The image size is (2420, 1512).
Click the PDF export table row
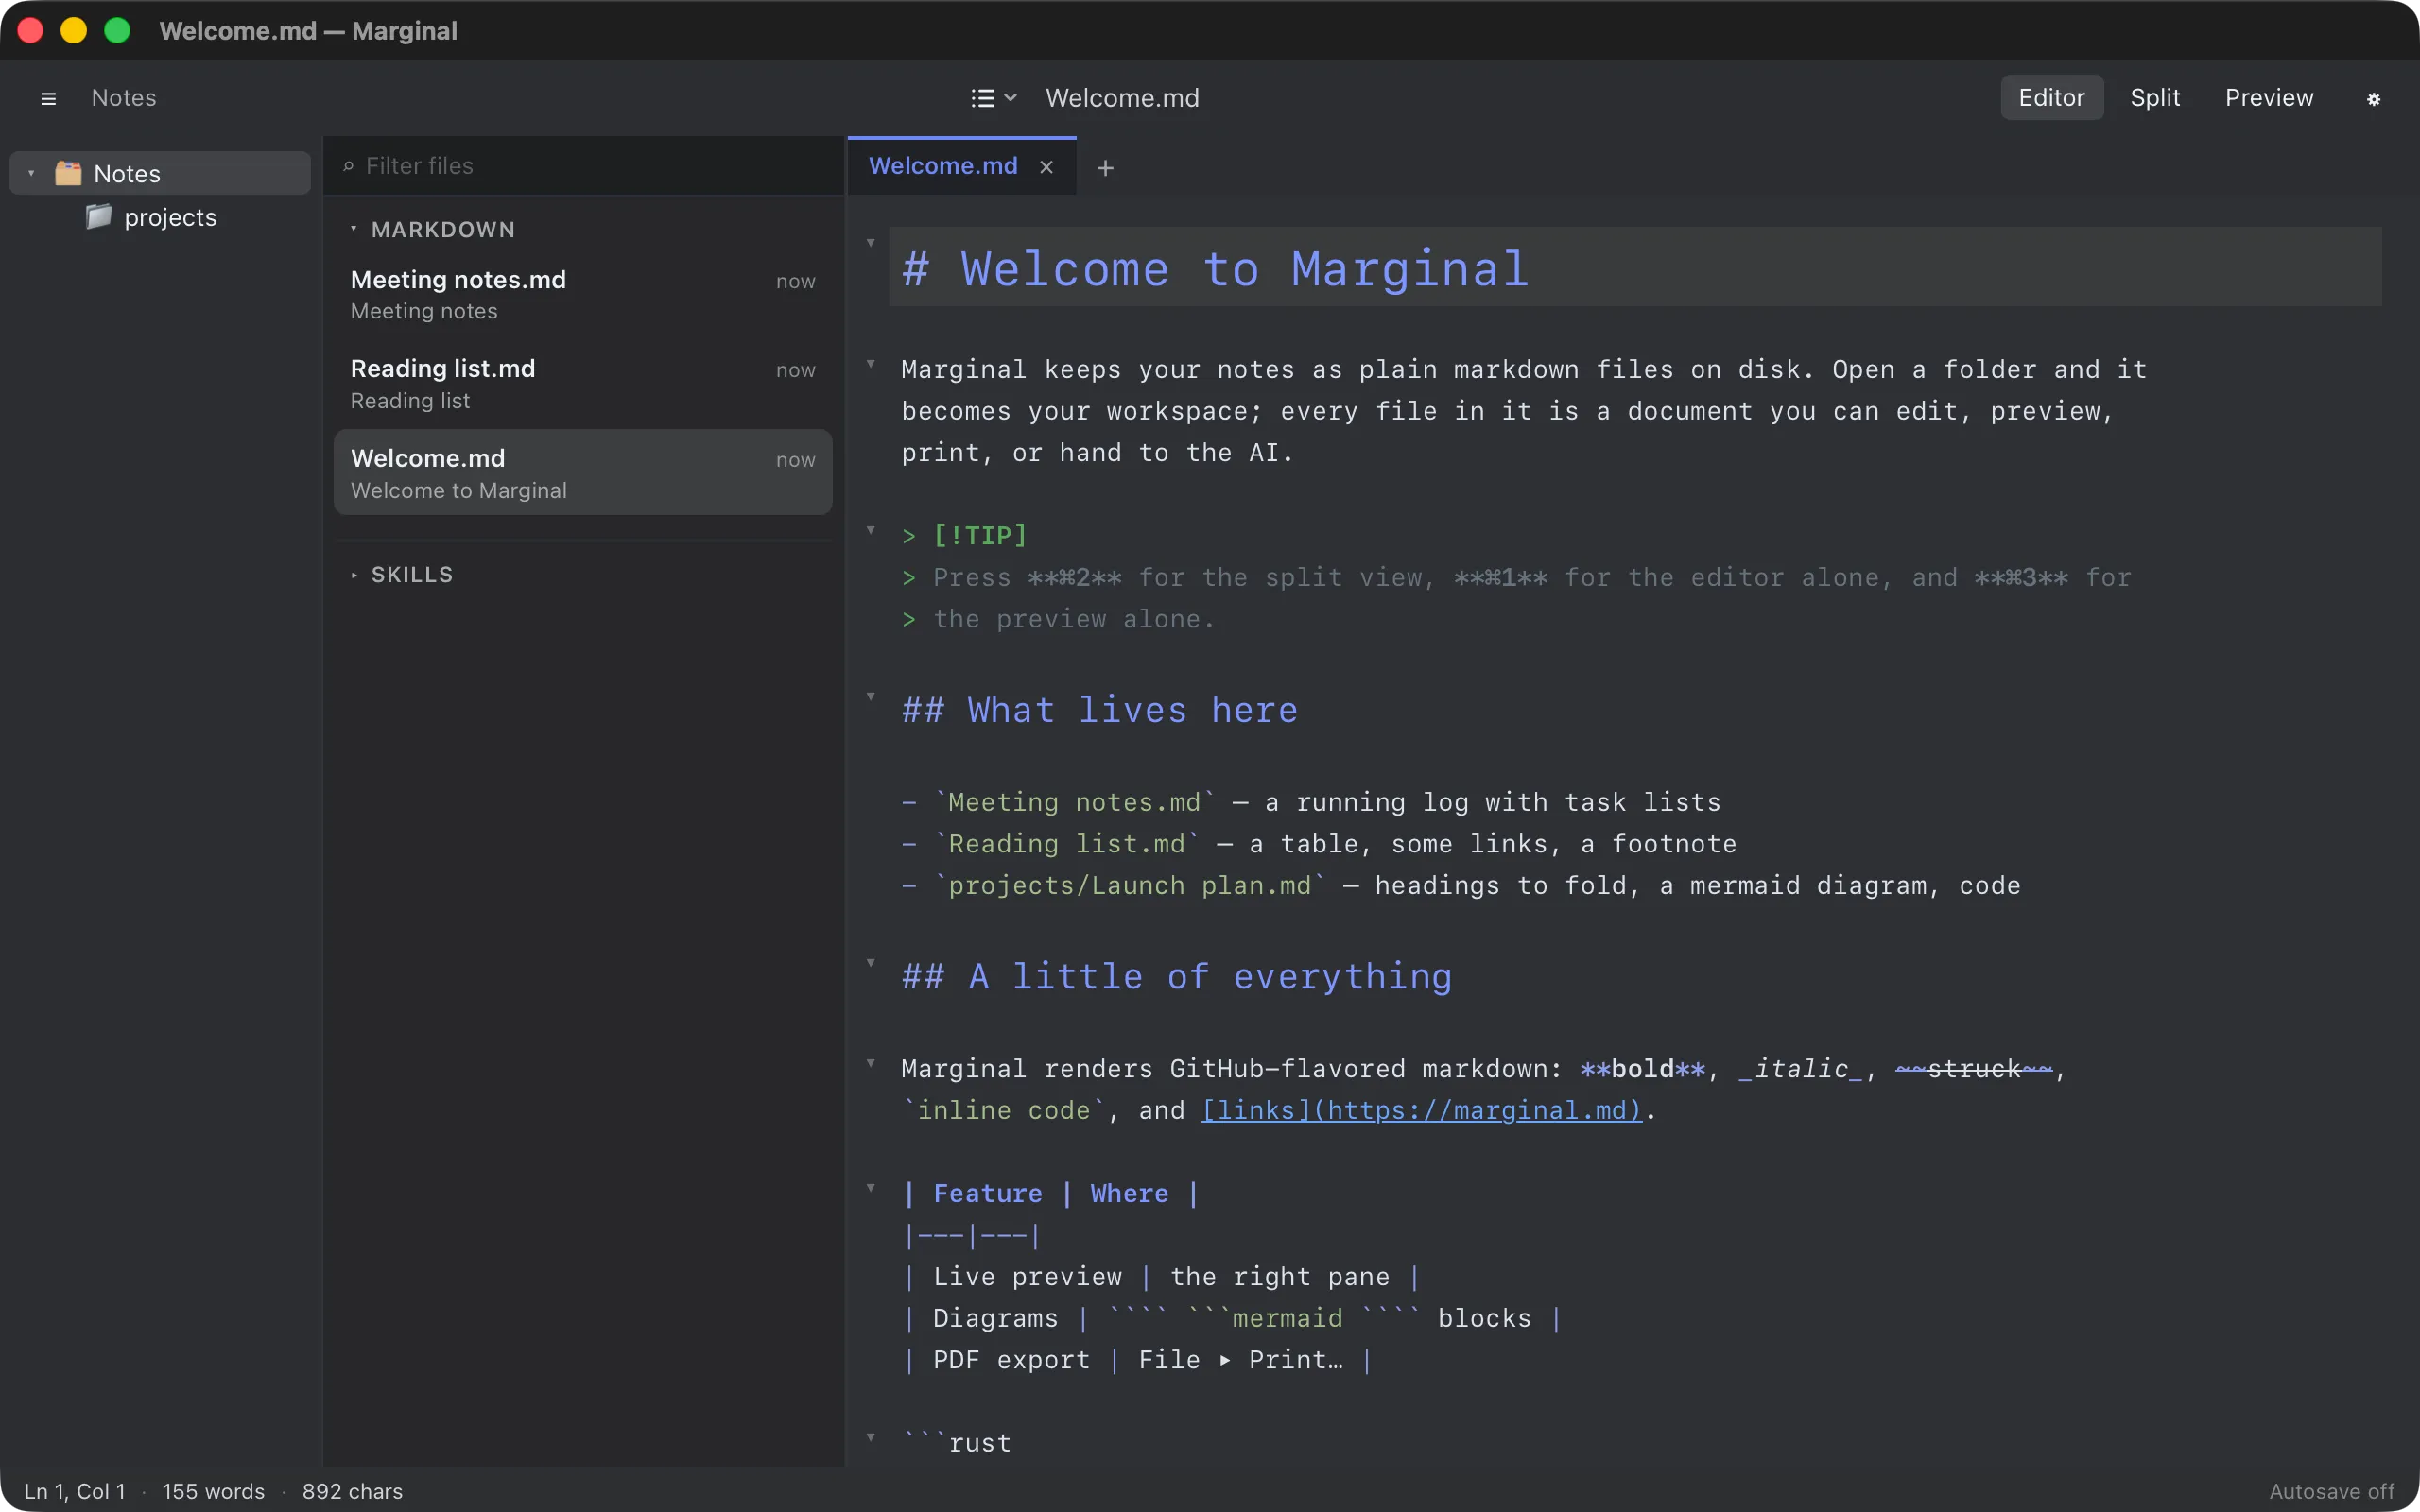pos(1137,1360)
